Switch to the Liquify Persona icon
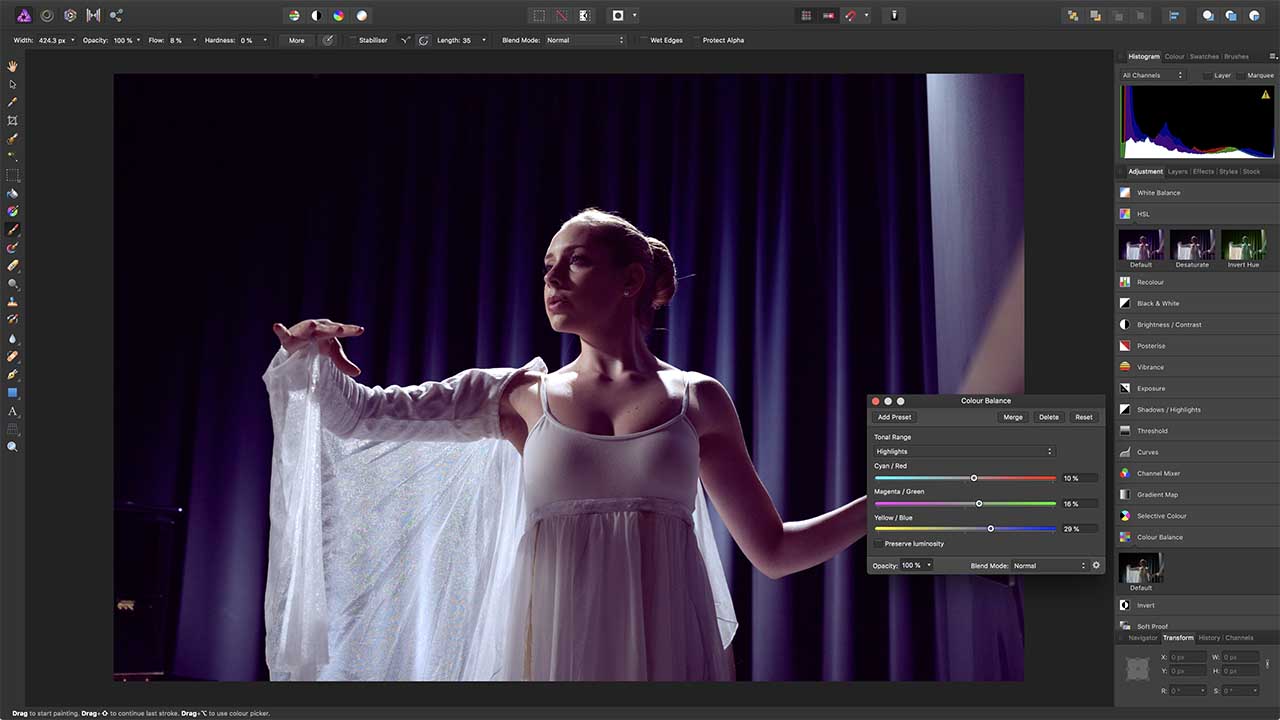 [46, 15]
